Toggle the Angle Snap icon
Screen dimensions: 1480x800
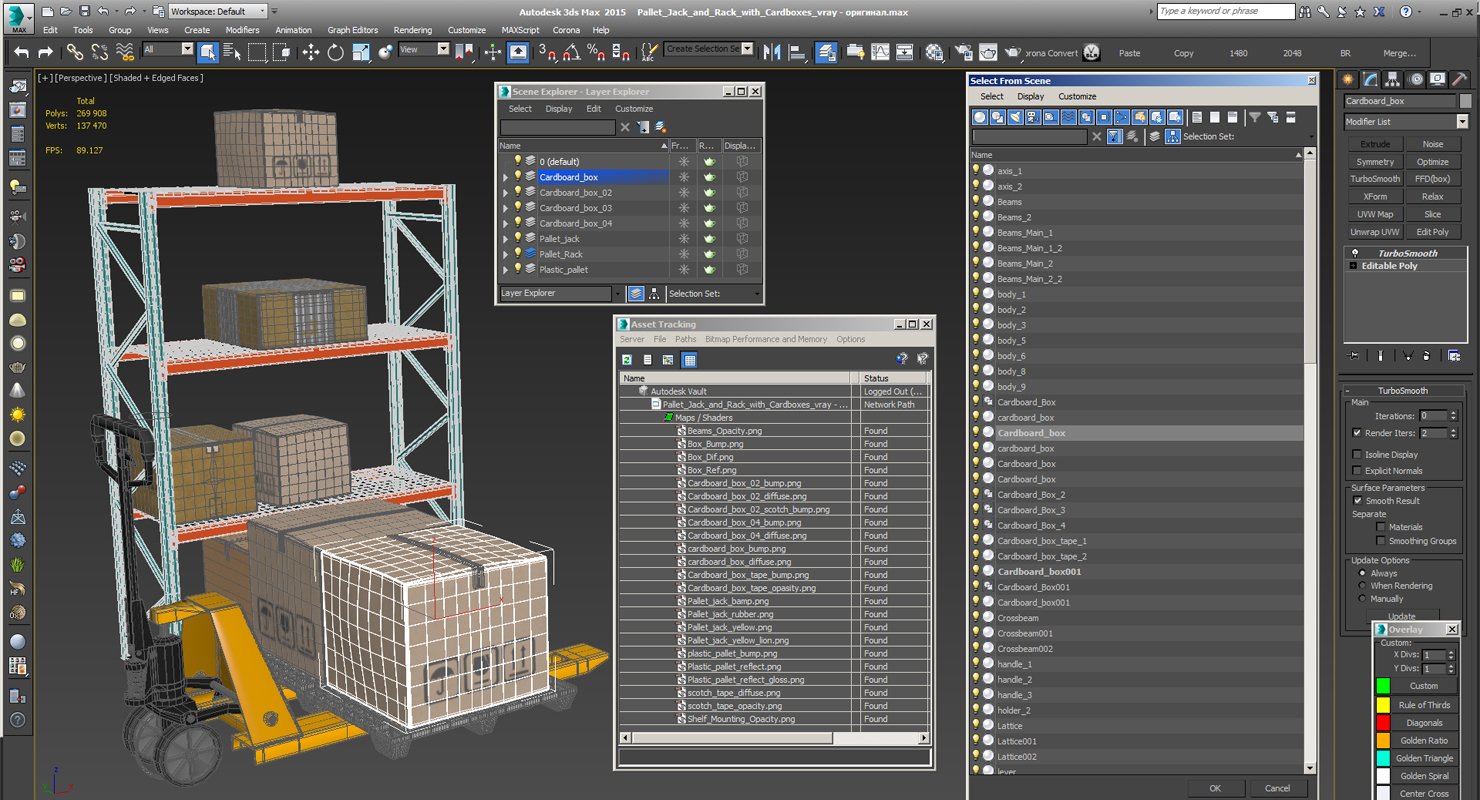point(572,52)
